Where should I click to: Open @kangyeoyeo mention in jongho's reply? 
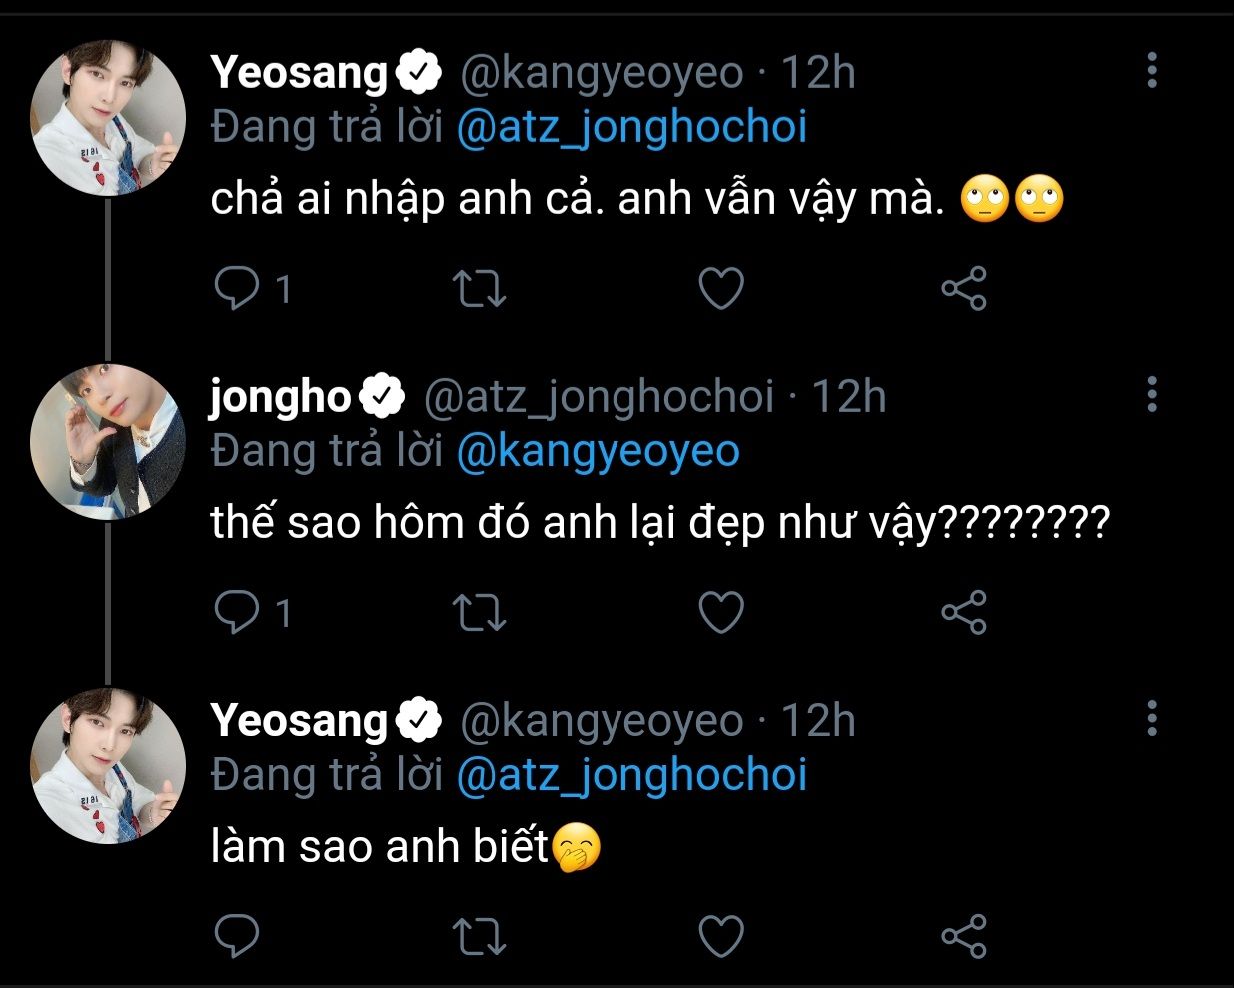tap(597, 452)
